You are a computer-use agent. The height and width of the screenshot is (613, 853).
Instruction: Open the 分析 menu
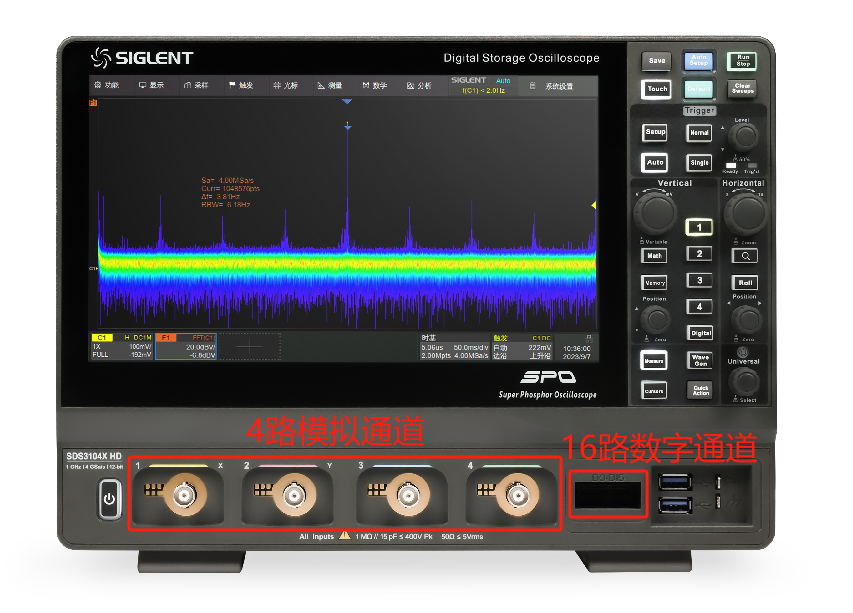[419, 85]
